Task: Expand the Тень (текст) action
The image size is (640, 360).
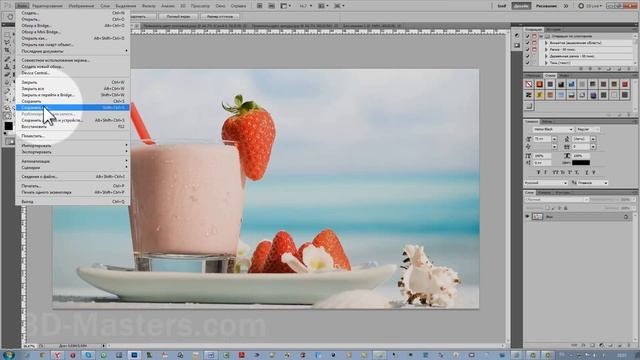Action: pos(546,62)
